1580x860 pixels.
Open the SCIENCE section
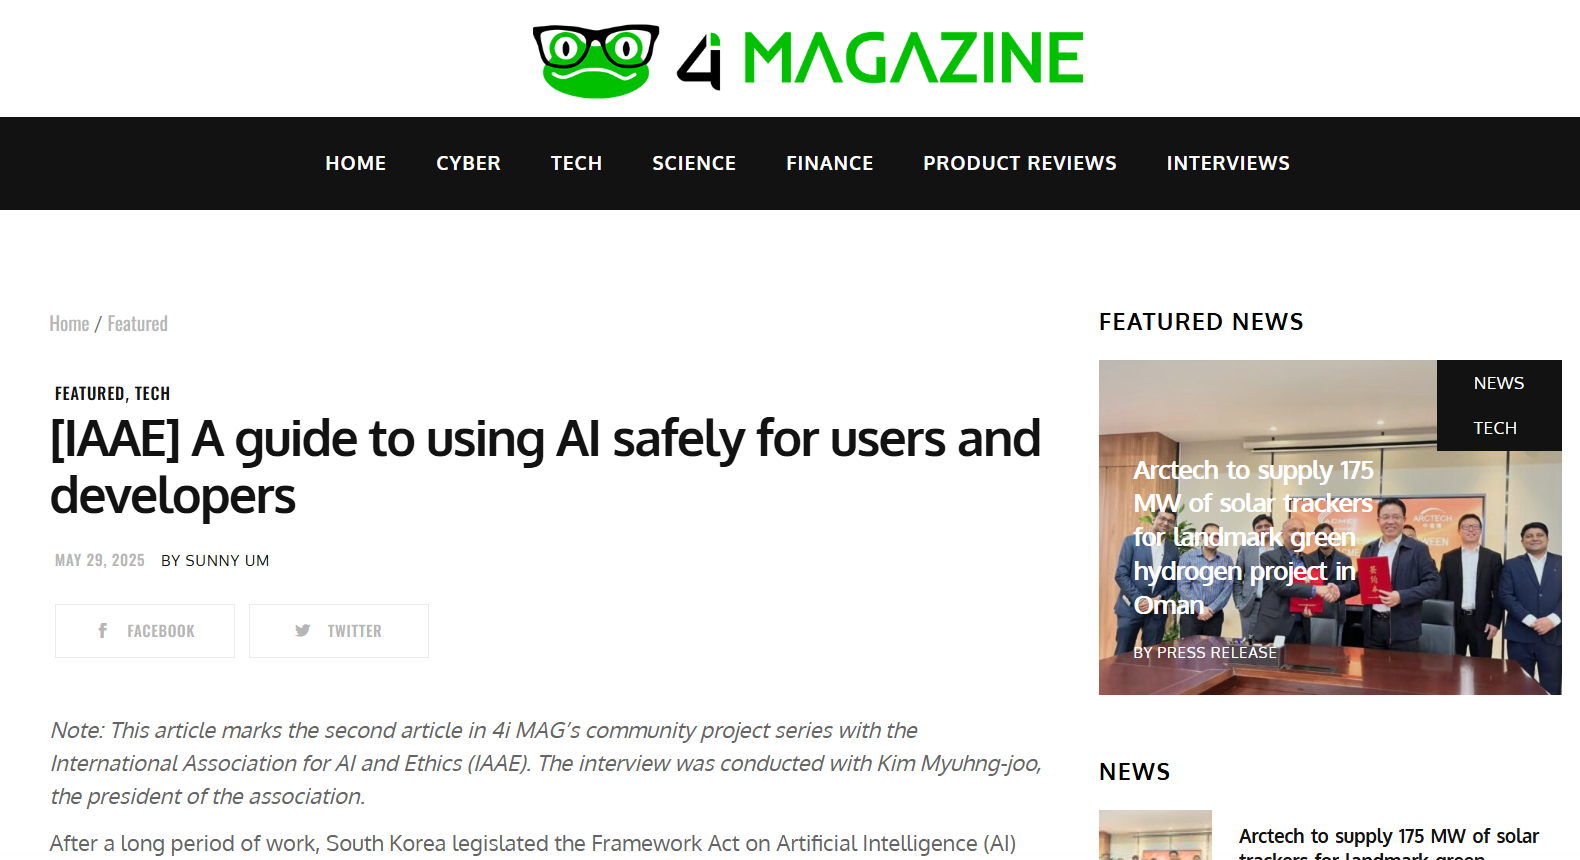pyautogui.click(x=694, y=163)
